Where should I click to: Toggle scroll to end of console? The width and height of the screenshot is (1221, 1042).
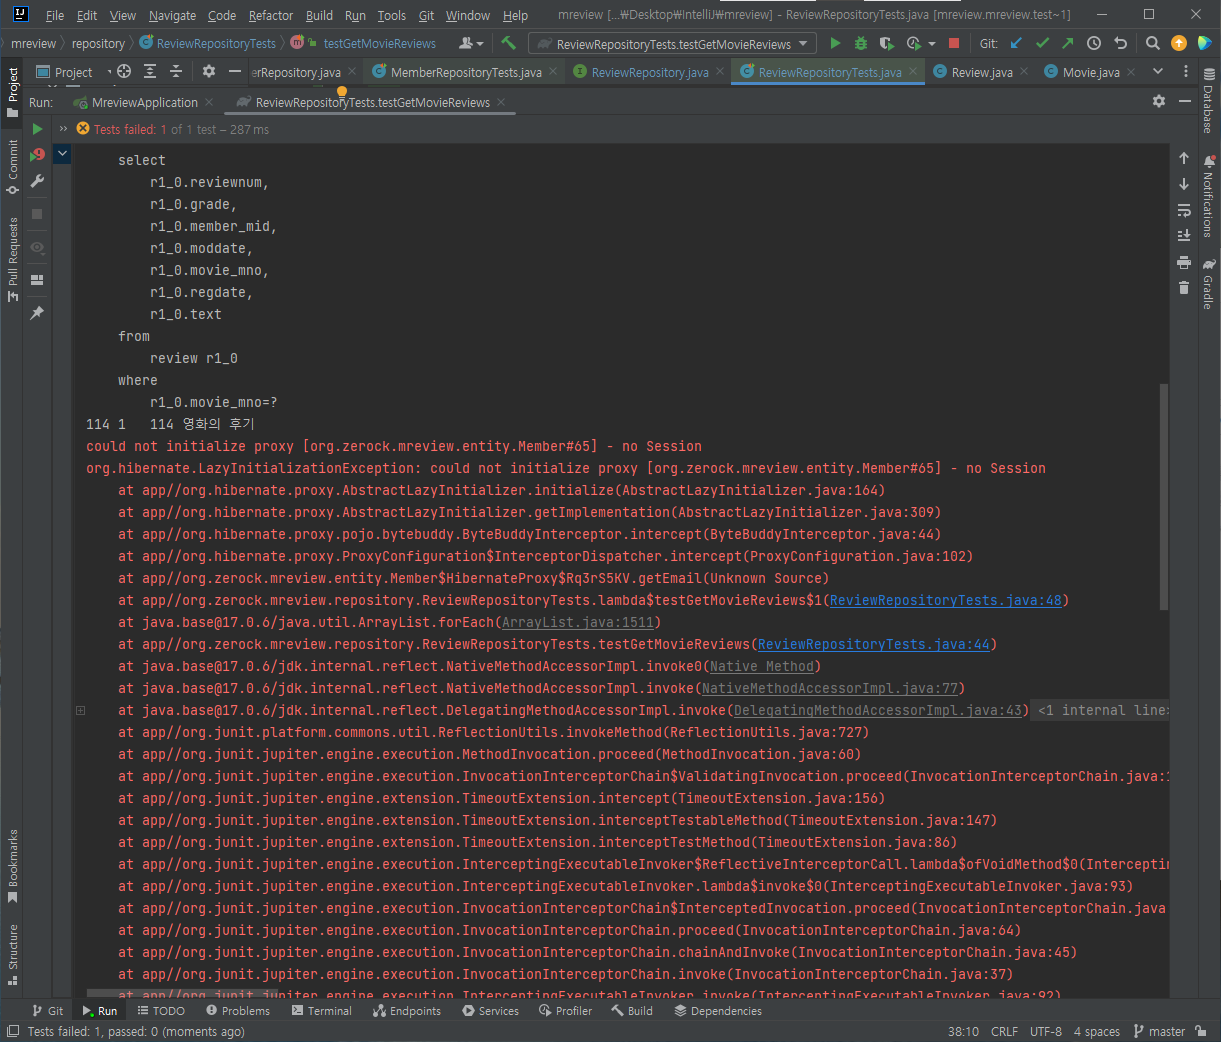1184,236
